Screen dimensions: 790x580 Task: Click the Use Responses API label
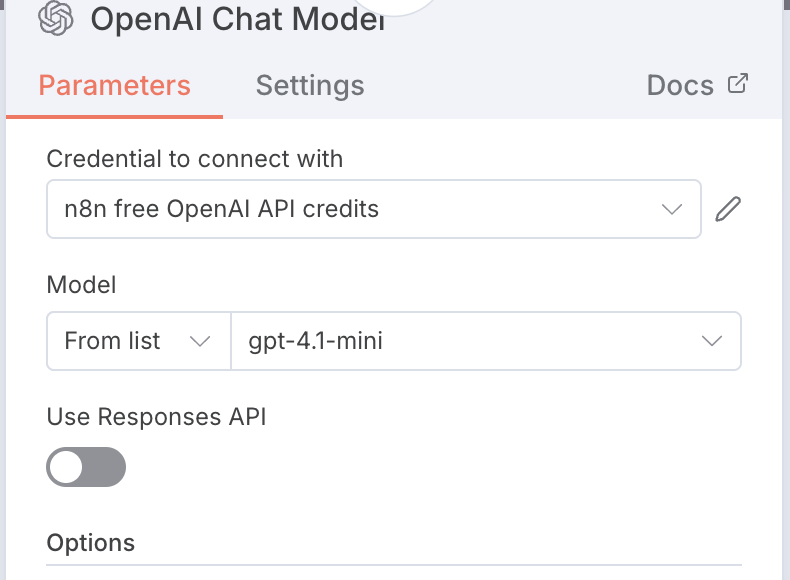(157, 417)
